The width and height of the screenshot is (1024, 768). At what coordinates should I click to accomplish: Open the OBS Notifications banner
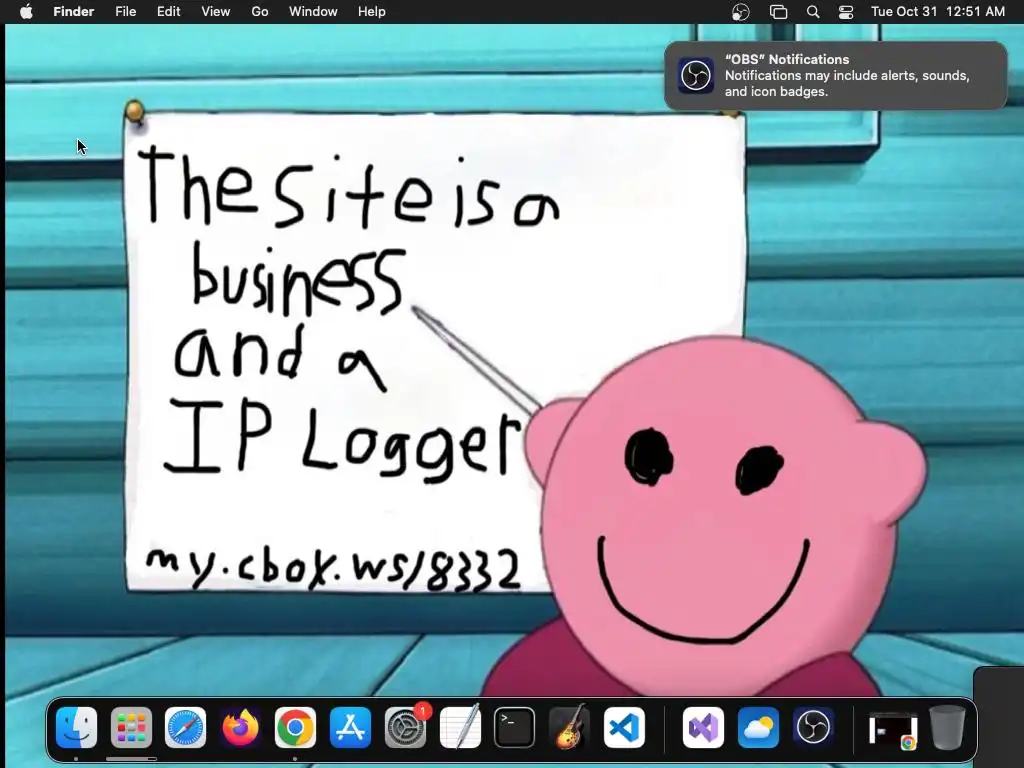[836, 76]
